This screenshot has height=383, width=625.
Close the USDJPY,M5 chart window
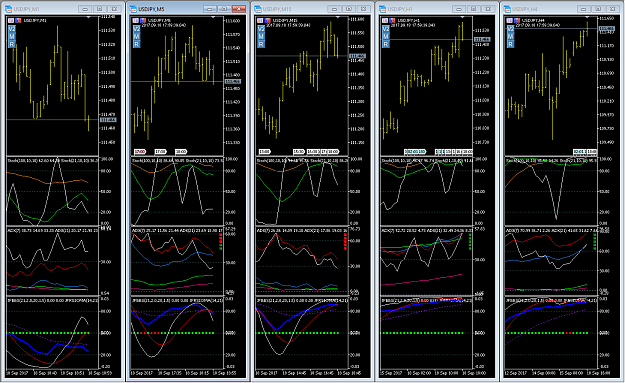(x=239, y=9)
